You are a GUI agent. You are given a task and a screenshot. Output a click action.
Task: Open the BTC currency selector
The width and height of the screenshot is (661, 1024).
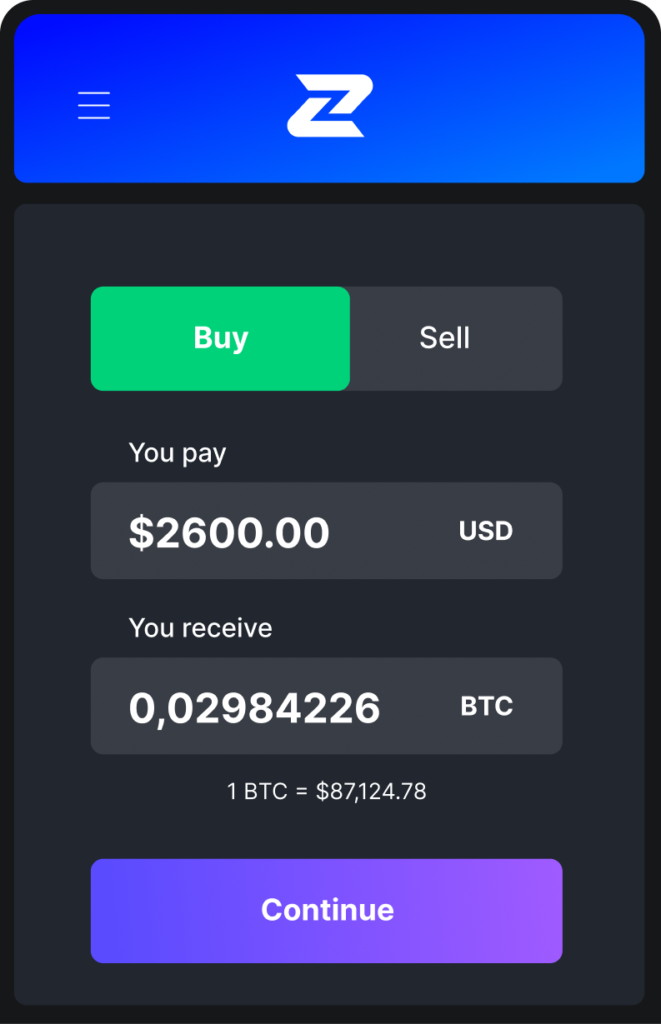click(x=487, y=706)
